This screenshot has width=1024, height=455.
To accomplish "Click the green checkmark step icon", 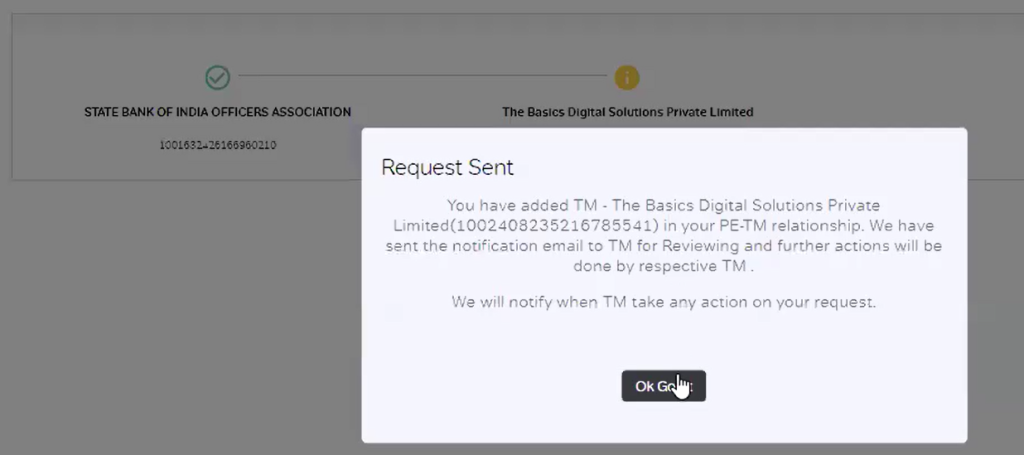I will 217,78.
